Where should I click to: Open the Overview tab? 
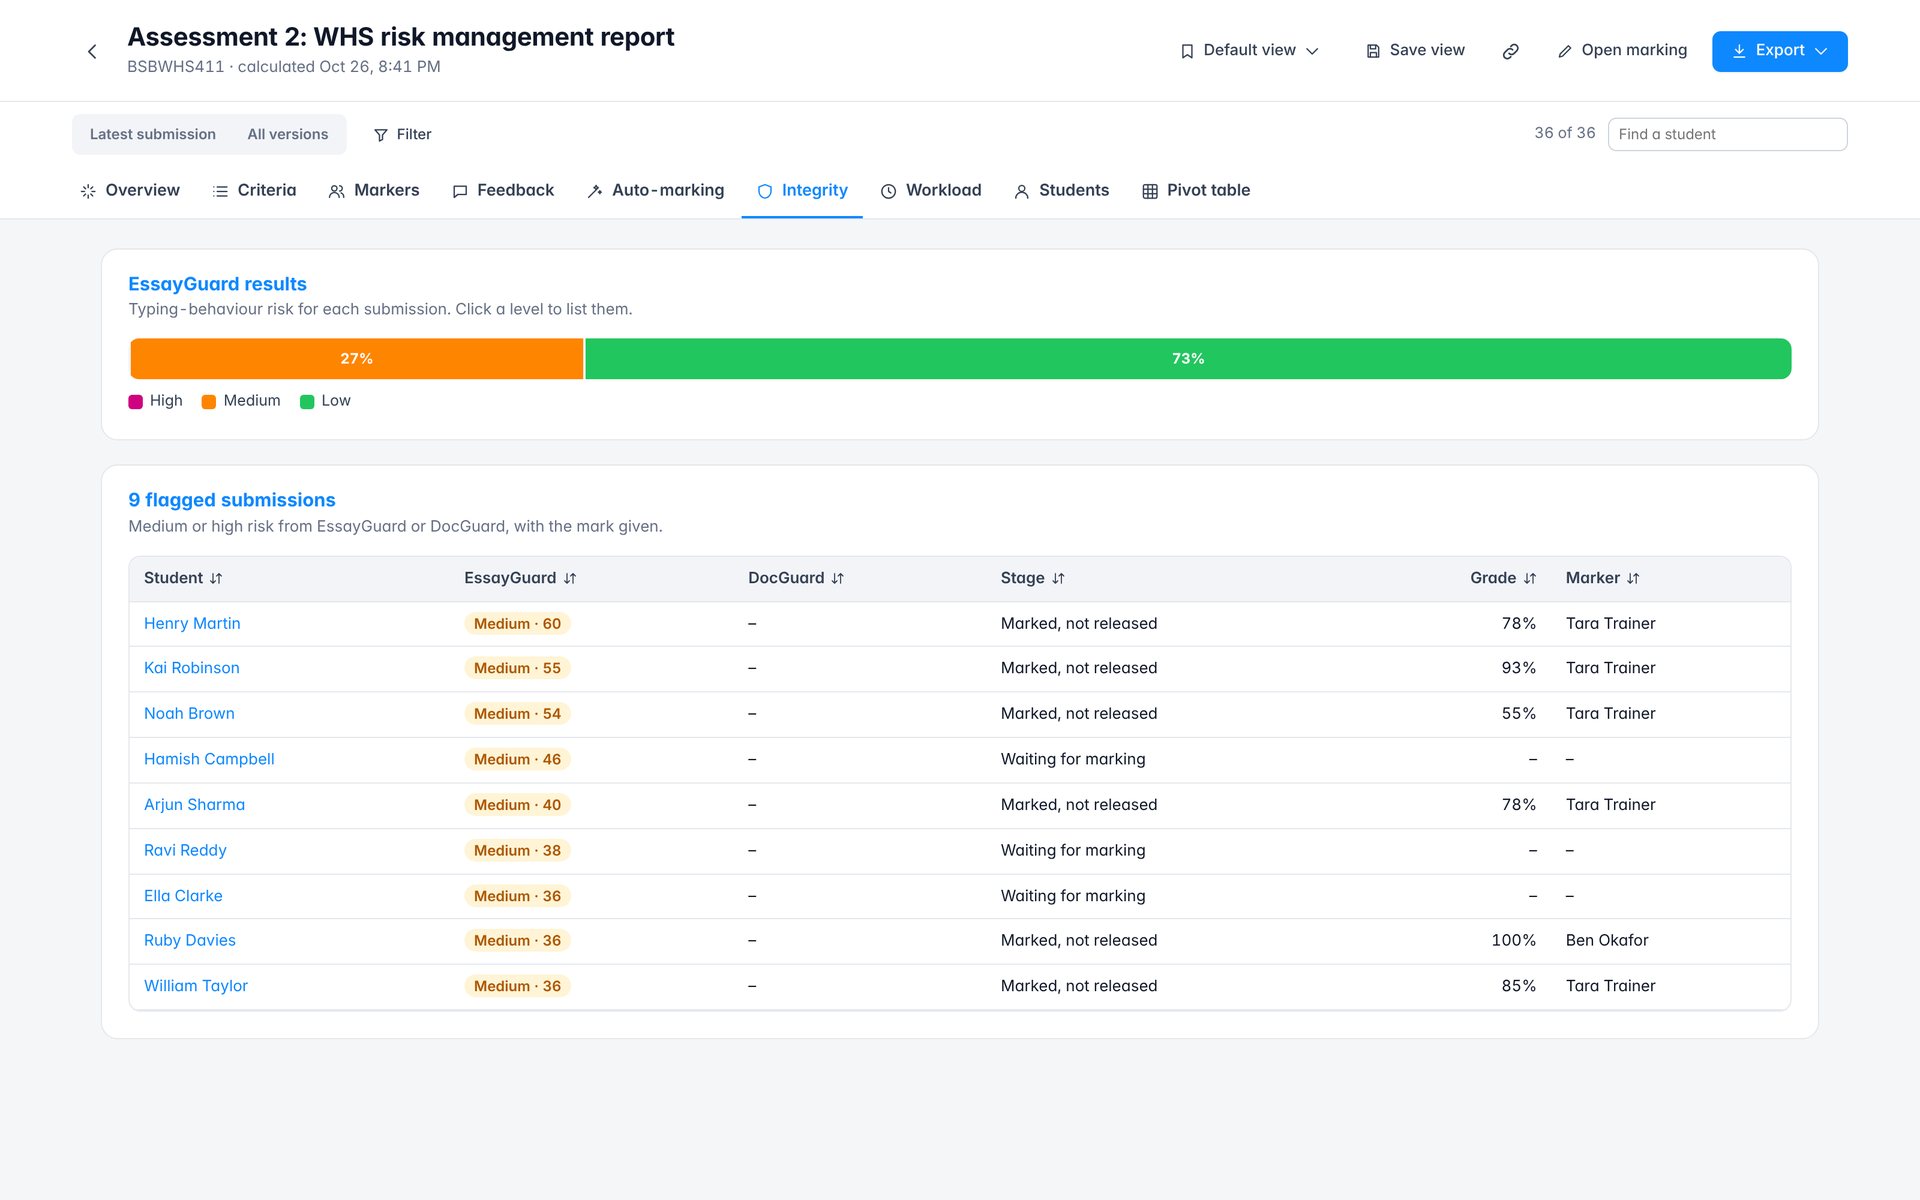130,190
